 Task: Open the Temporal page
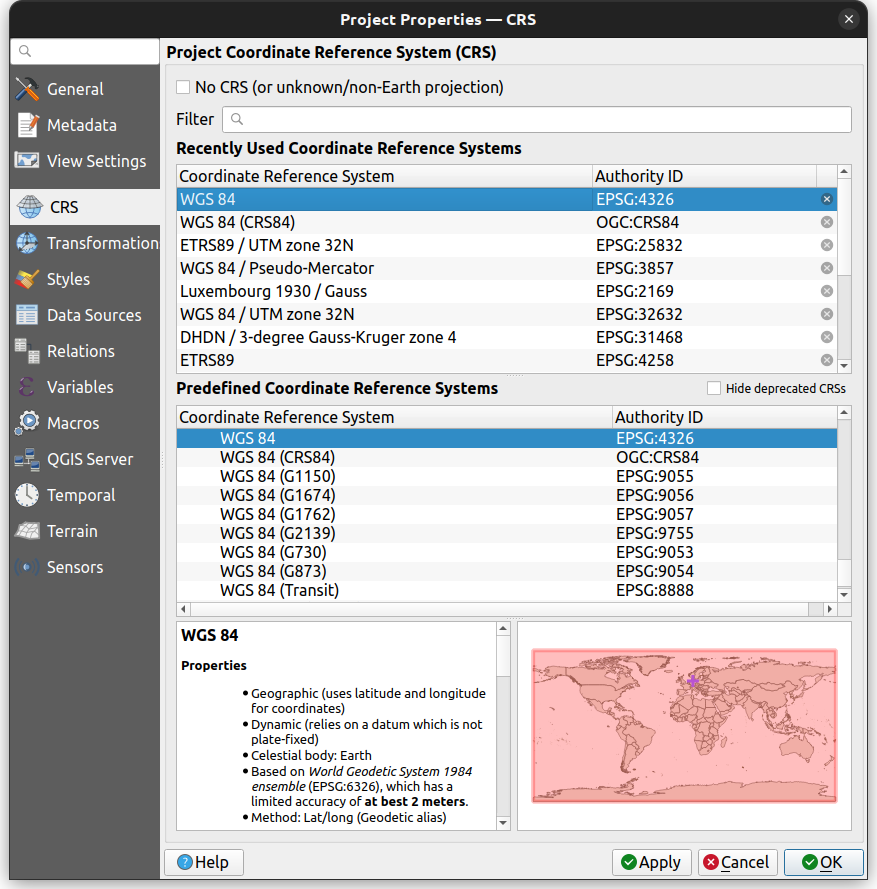coord(84,495)
